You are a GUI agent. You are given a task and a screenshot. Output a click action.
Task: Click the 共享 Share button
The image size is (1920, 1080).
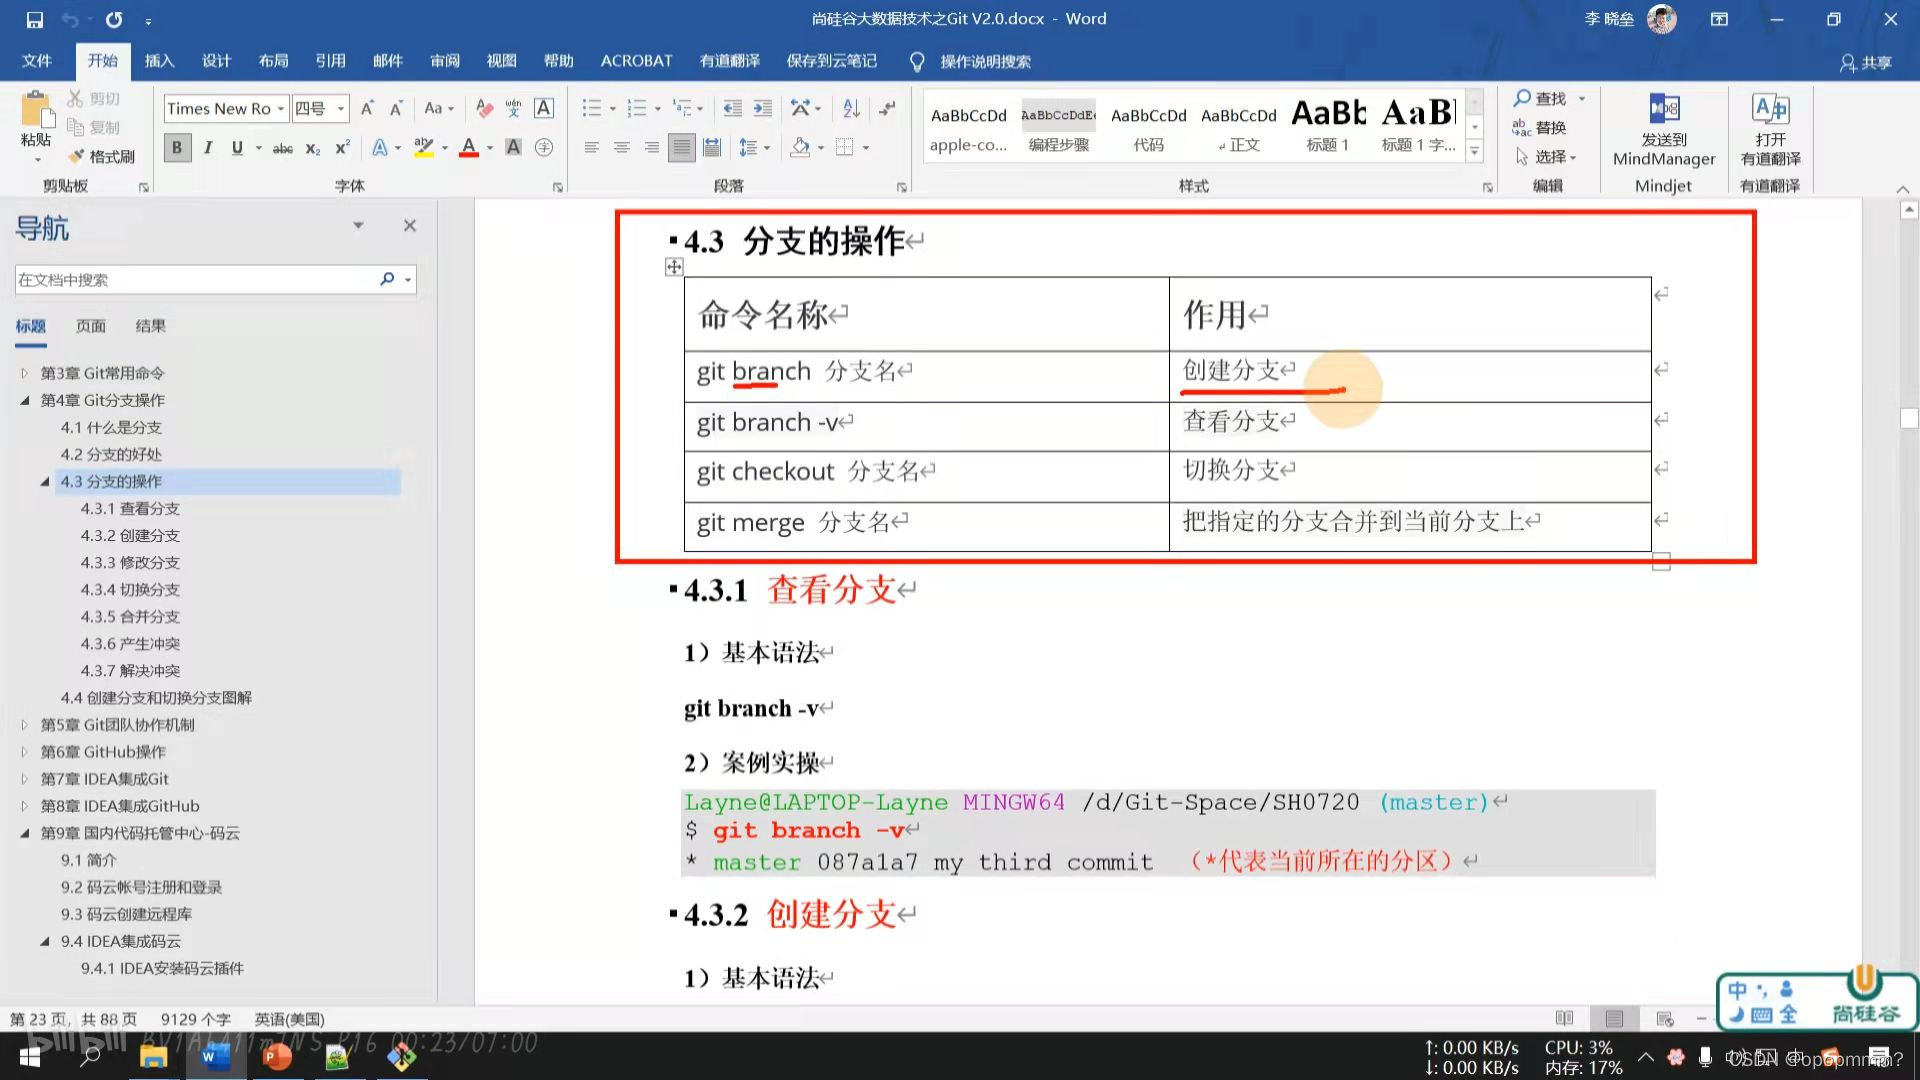click(x=1866, y=62)
